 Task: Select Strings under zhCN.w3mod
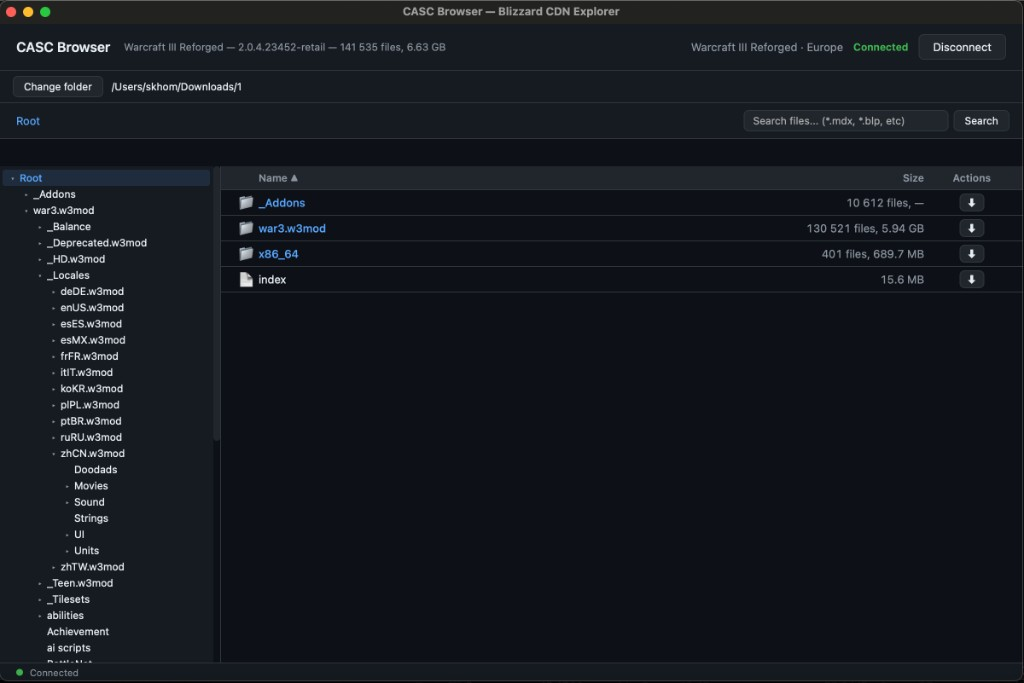point(91,518)
